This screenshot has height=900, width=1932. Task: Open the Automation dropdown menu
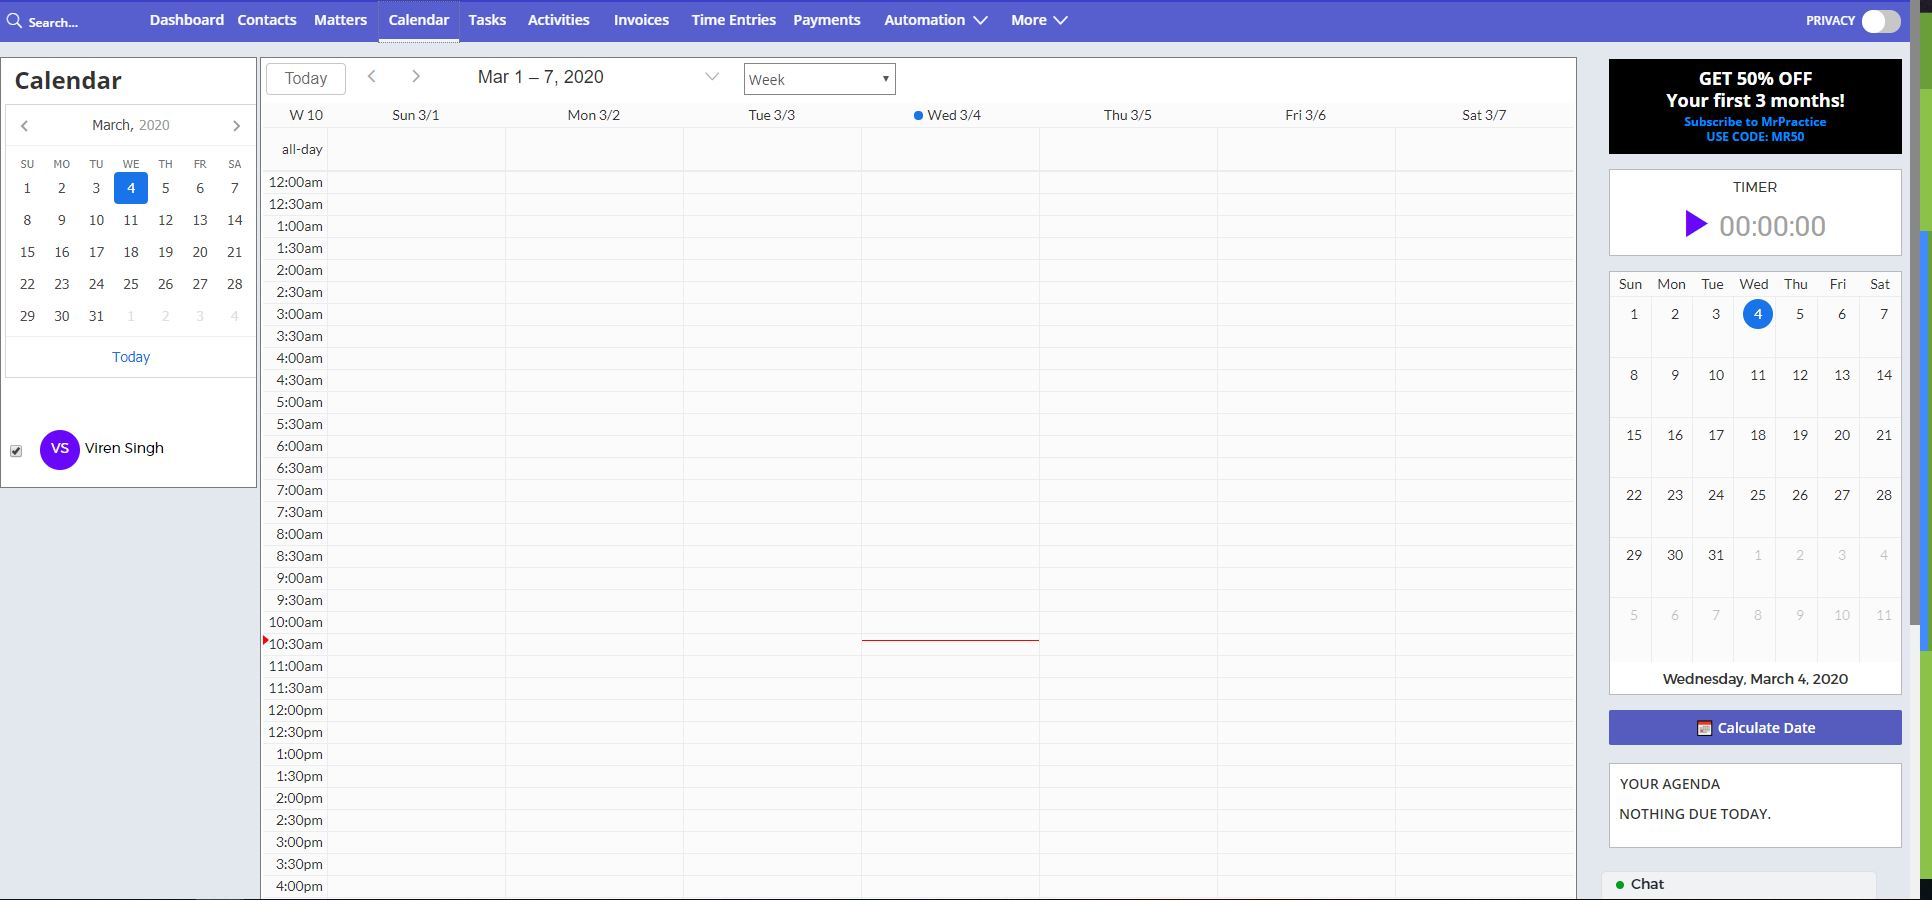click(x=935, y=20)
